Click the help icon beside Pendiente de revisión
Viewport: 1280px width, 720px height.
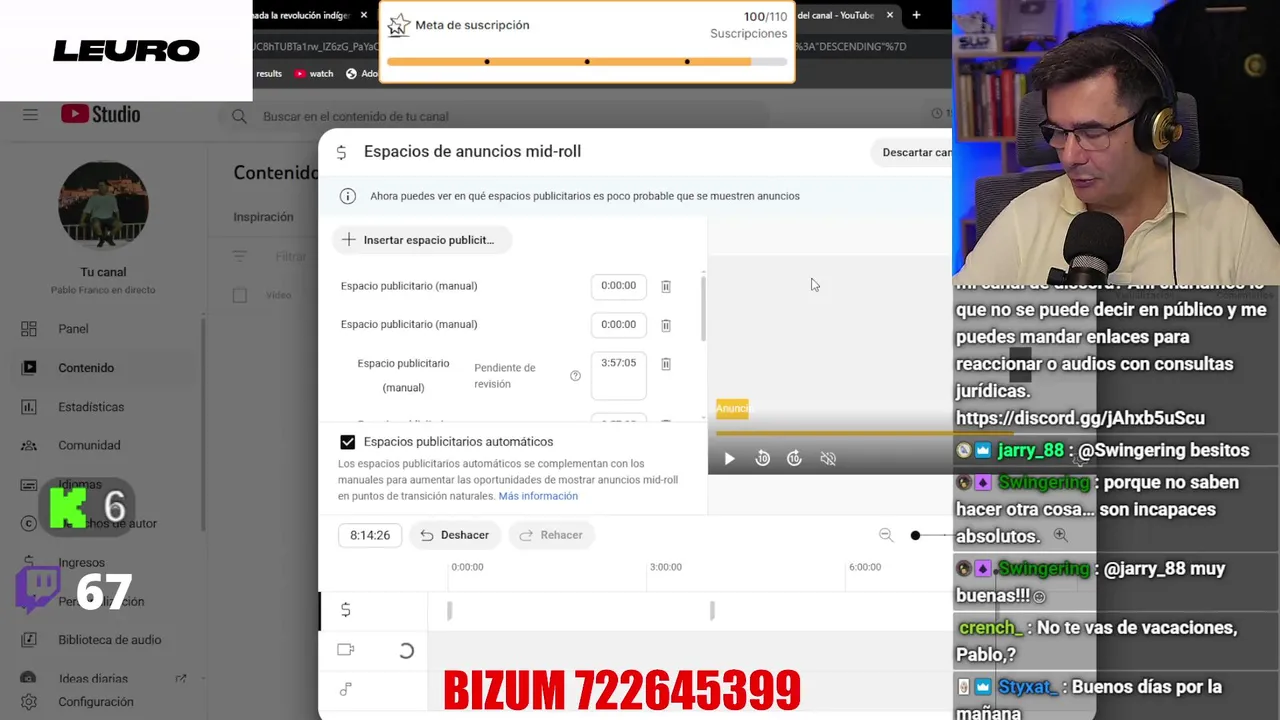click(x=575, y=376)
